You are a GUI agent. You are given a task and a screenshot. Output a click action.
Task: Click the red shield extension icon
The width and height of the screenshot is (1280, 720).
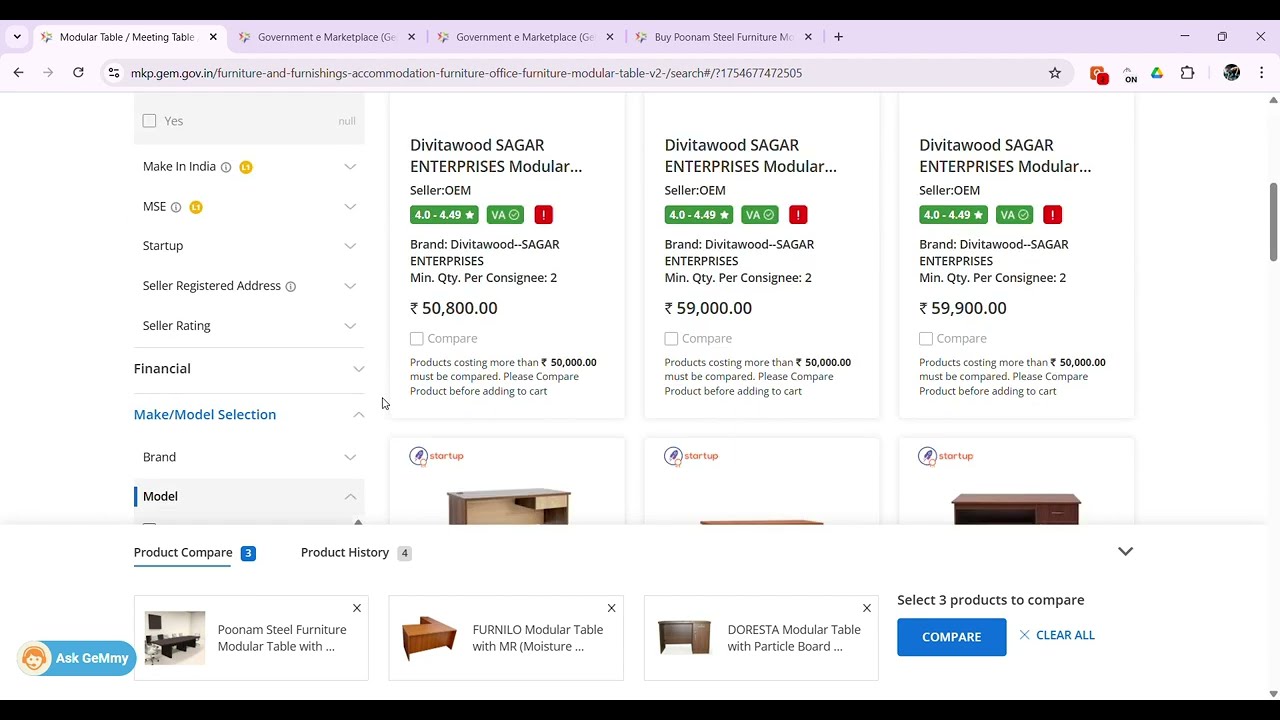[1099, 74]
